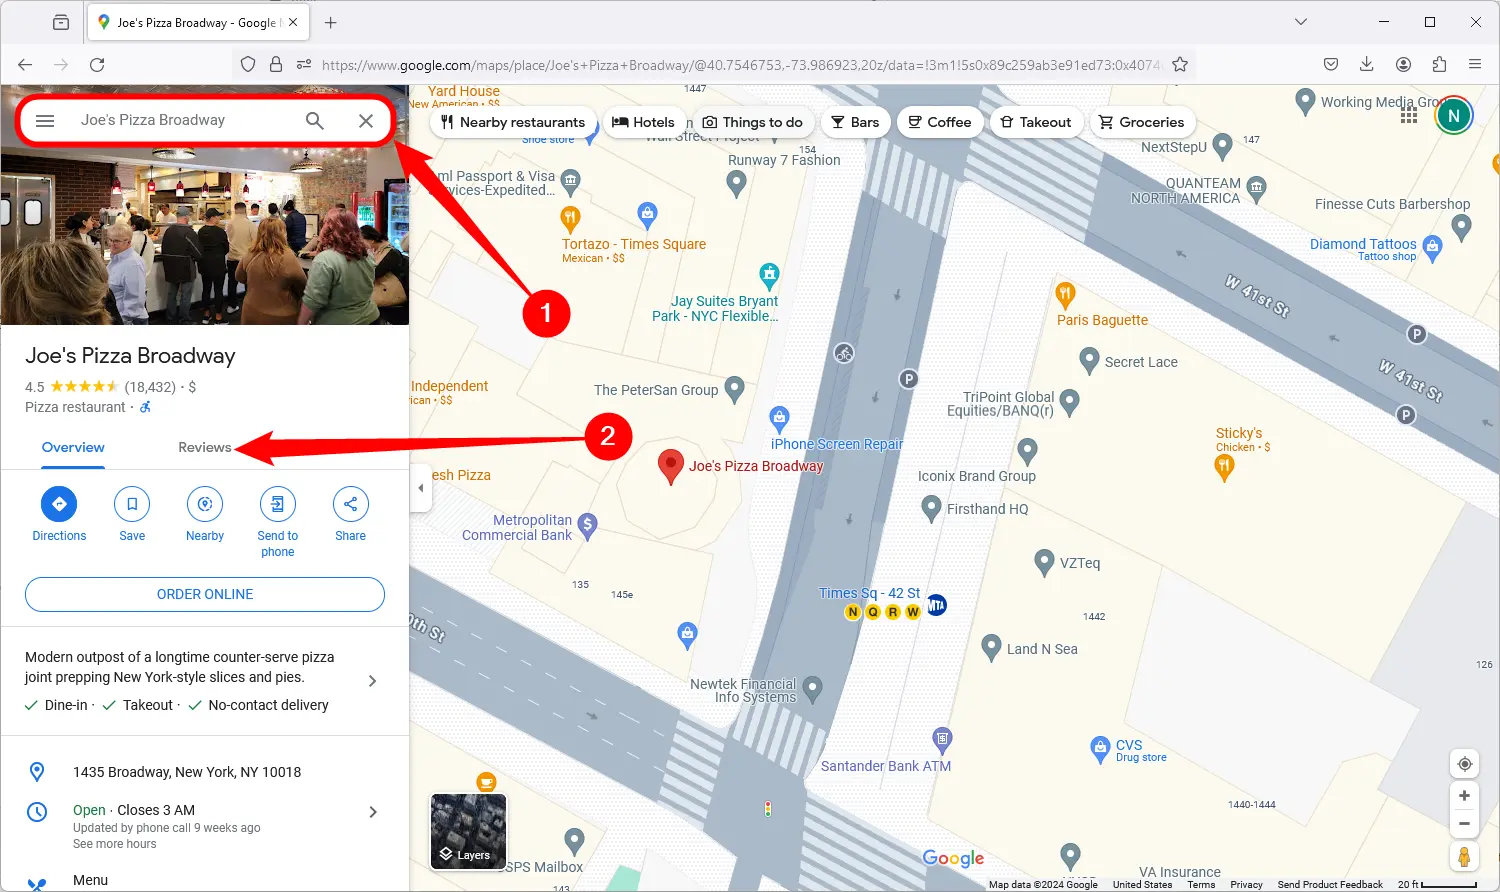This screenshot has width=1500, height=892.
Task: Select the Hotels filter chip
Action: (x=643, y=122)
